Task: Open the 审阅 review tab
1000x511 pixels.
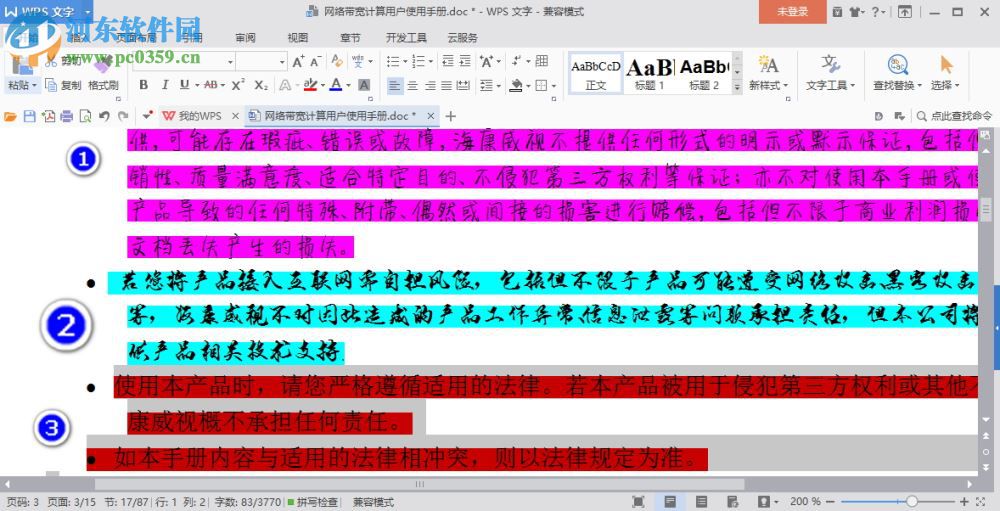Action: (245, 38)
